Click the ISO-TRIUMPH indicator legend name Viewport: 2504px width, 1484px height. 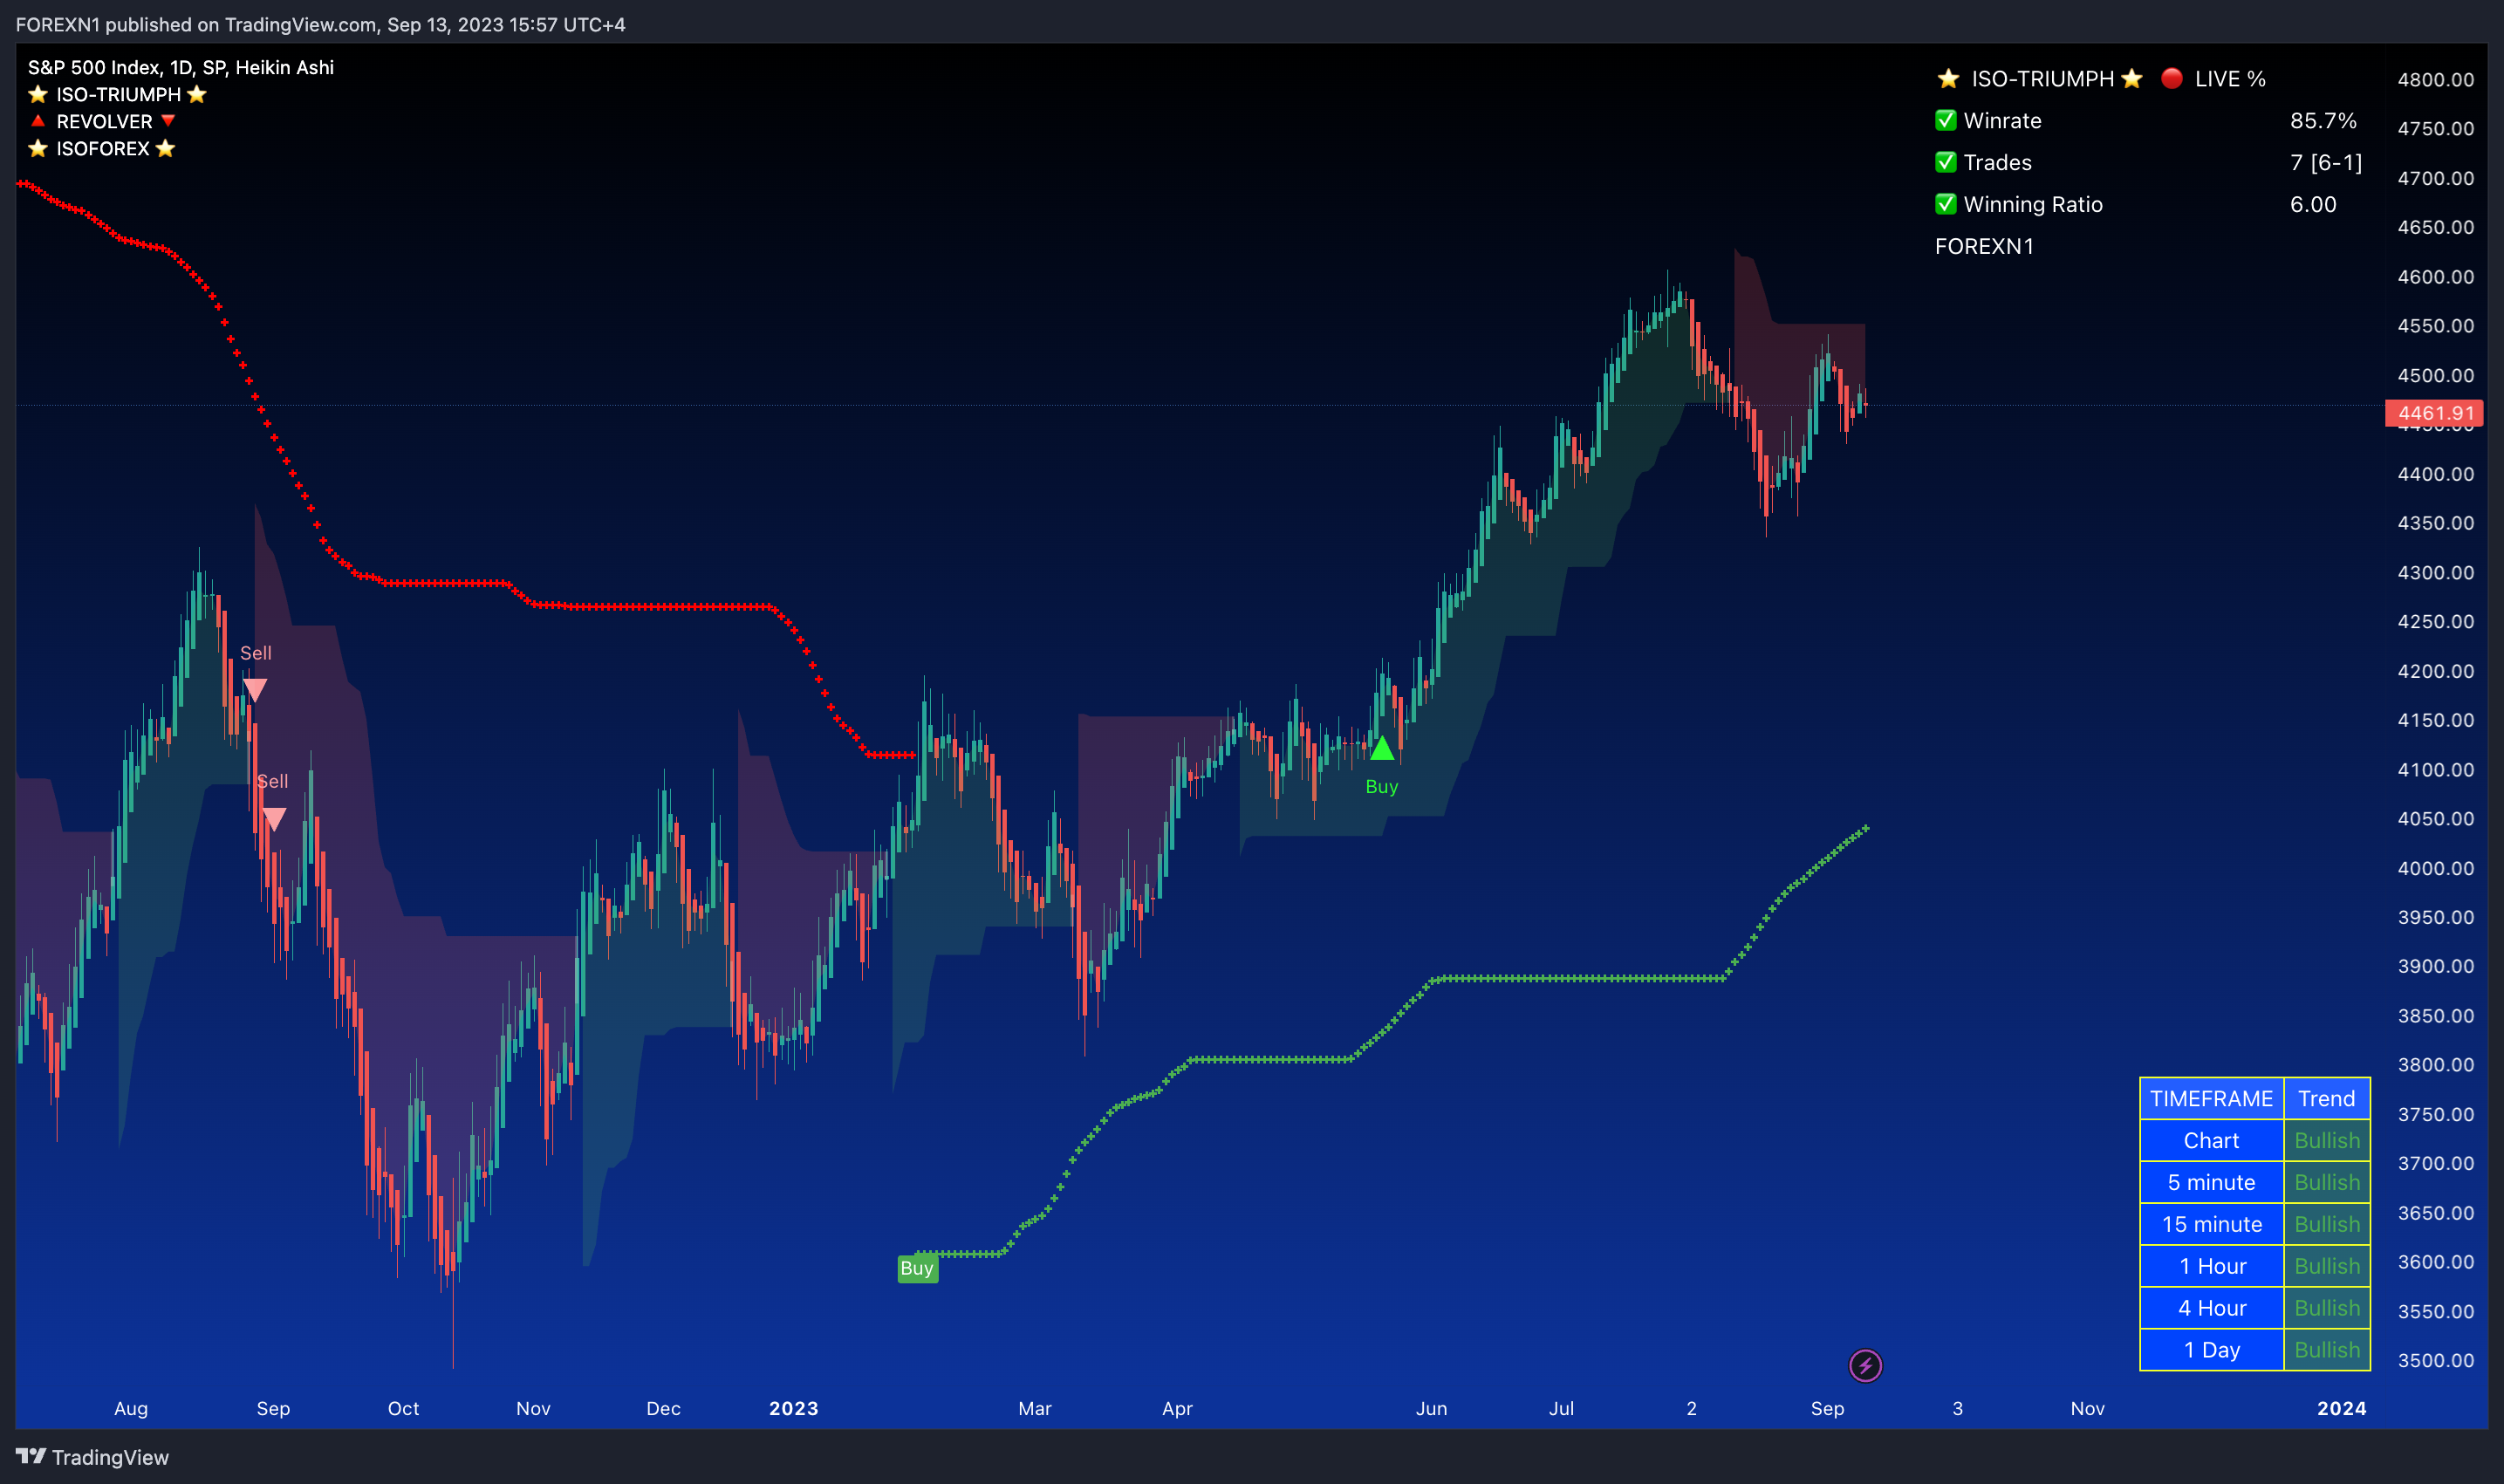click(118, 94)
